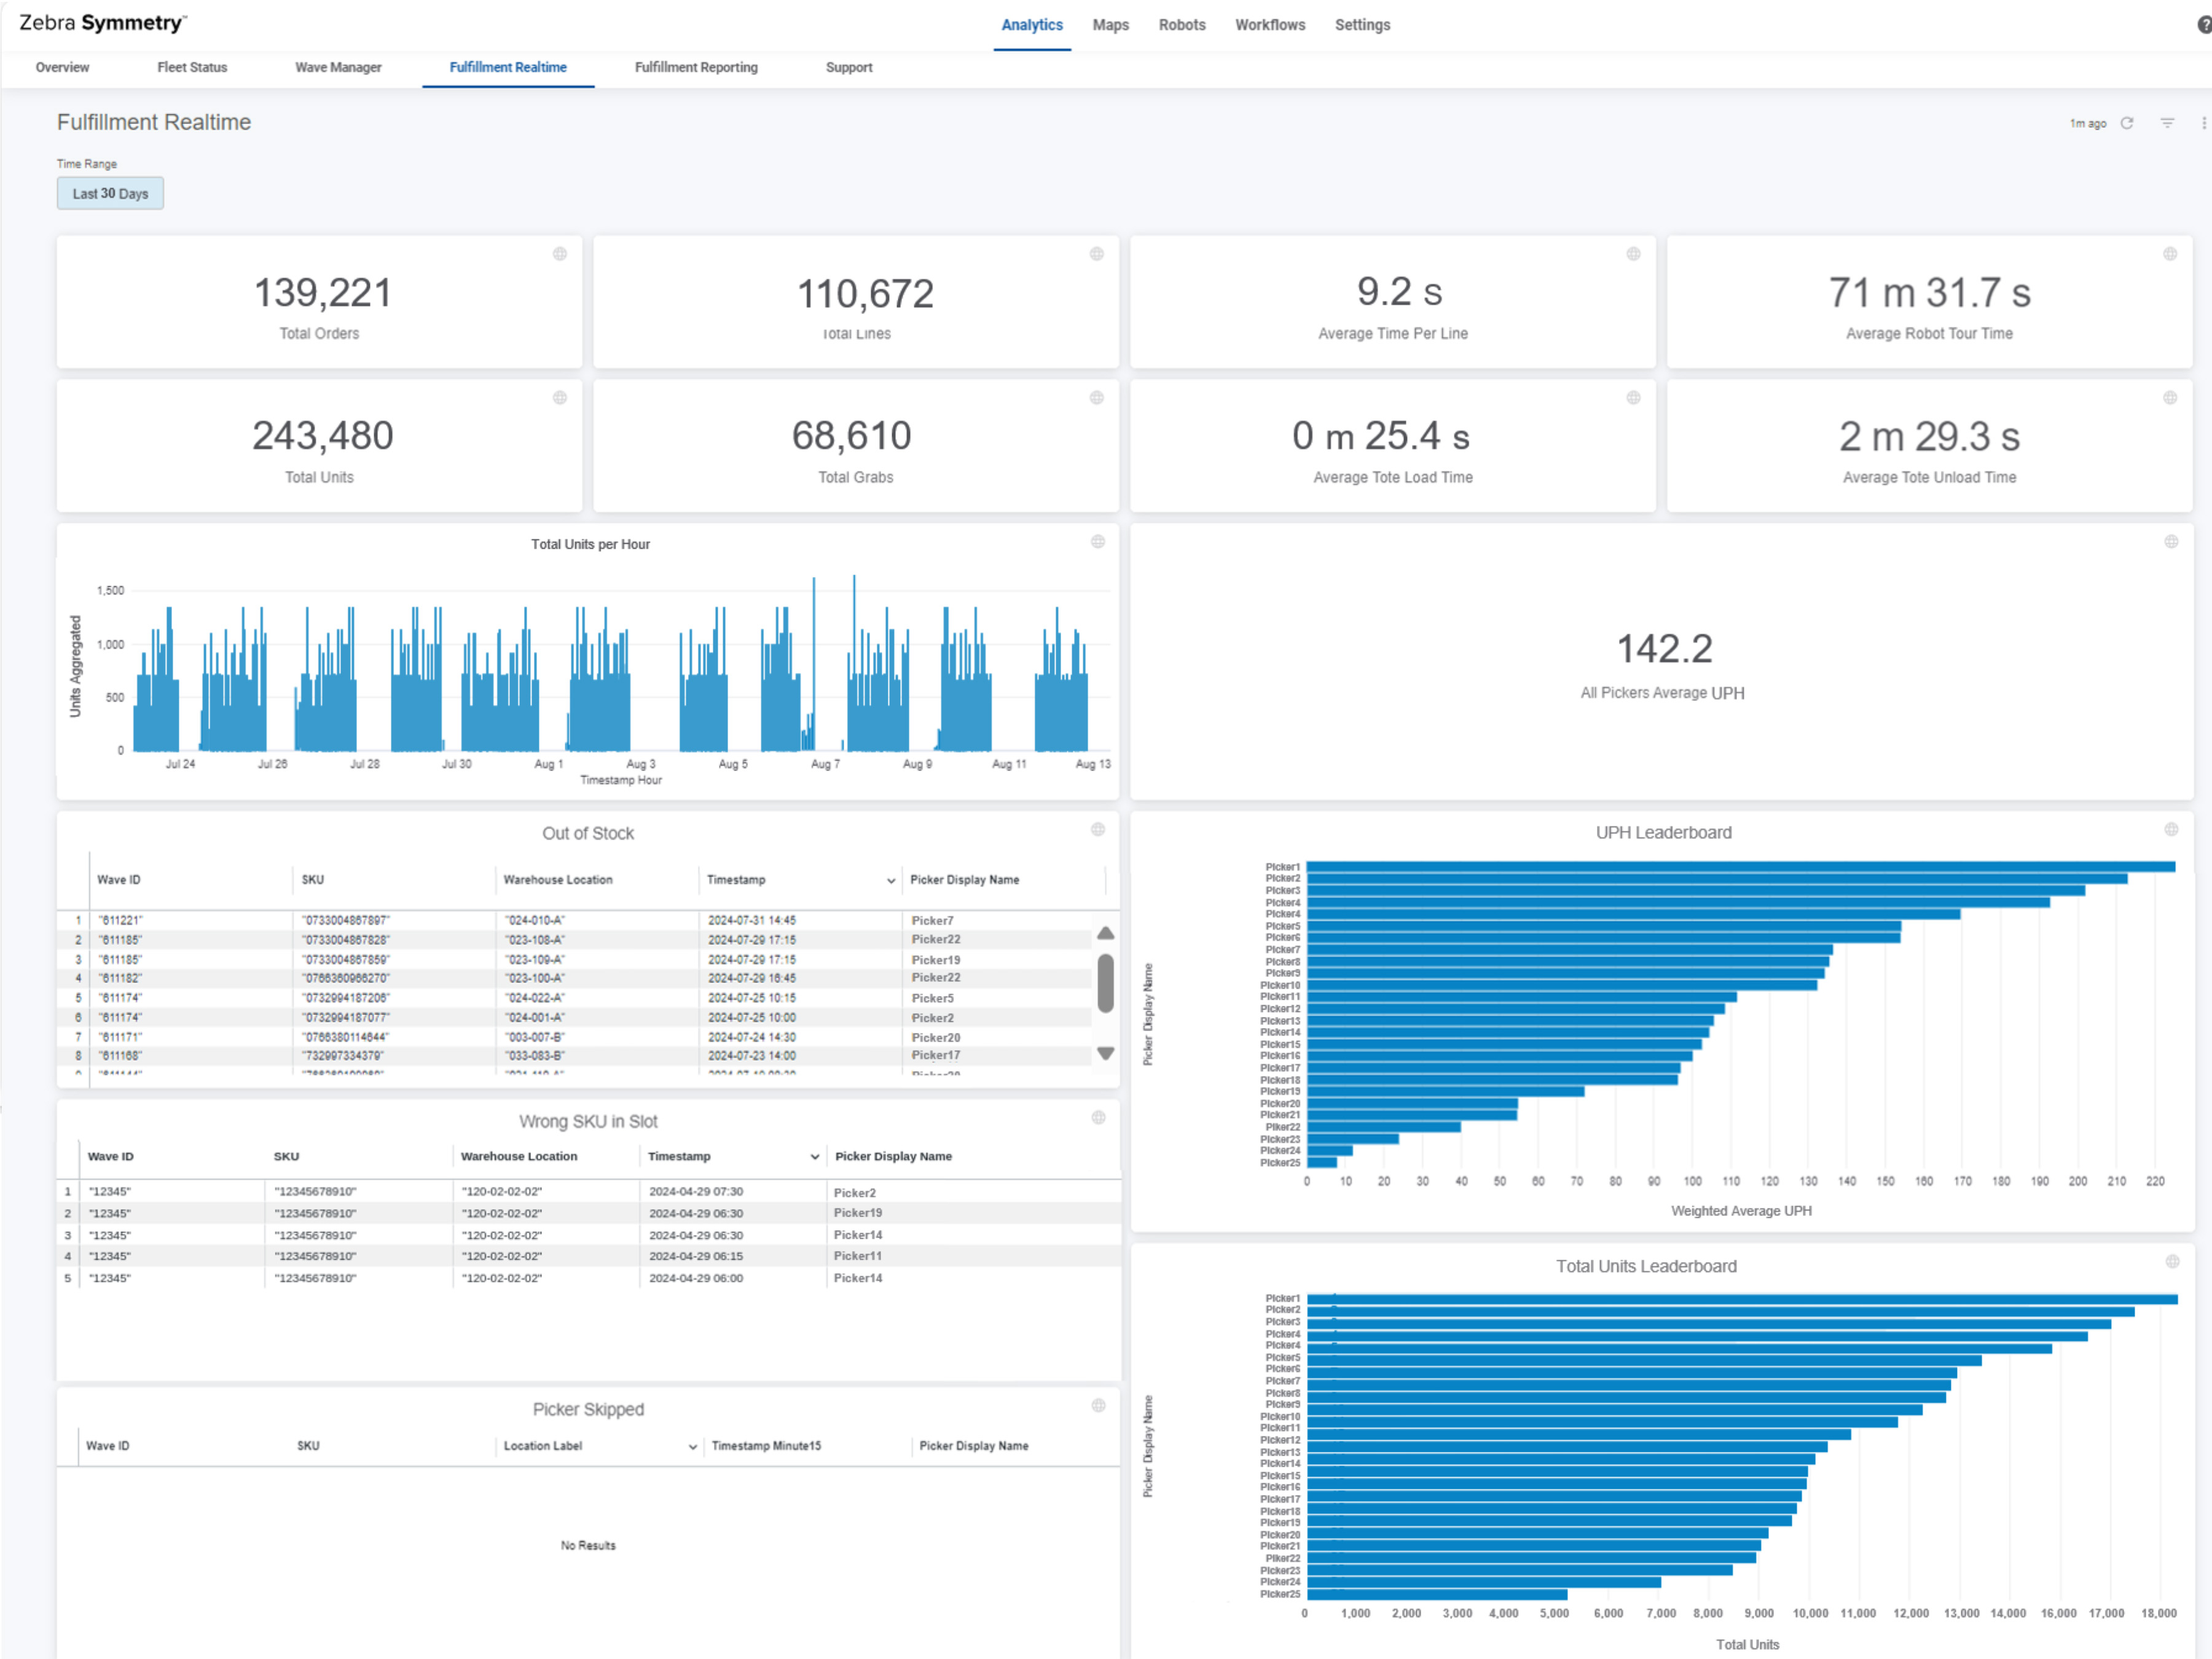This screenshot has width=2212, height=1659.
Task: Click the globe icon on Picker Skipped table
Action: [x=1098, y=1406]
